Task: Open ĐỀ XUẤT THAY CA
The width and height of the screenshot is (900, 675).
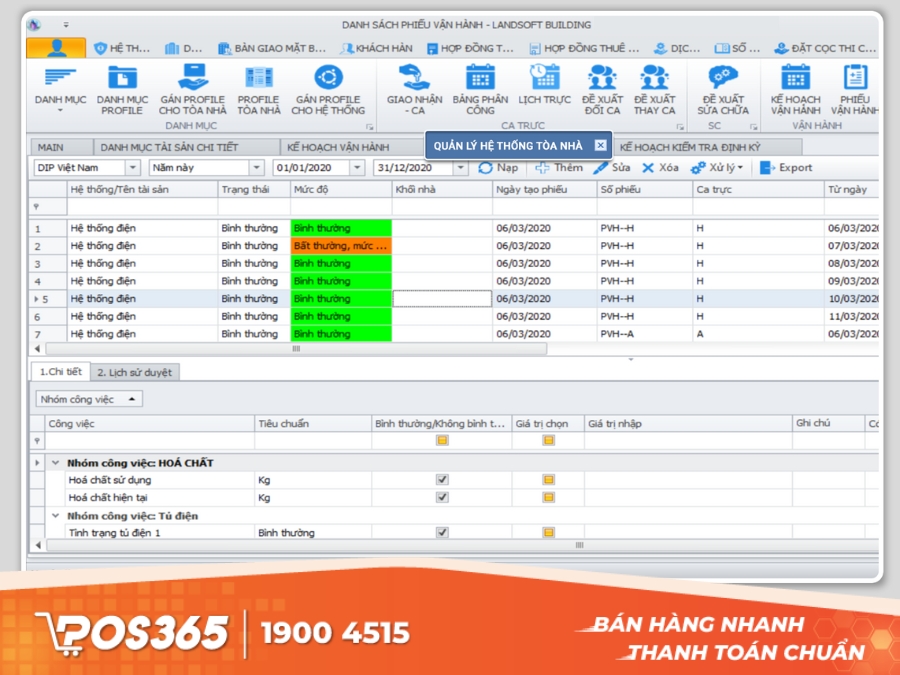Action: 657,90
